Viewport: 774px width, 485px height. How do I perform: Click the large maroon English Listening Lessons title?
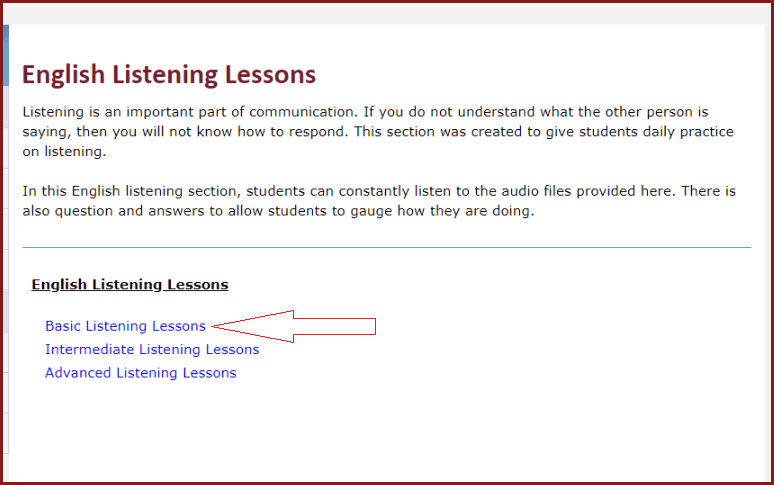(169, 75)
